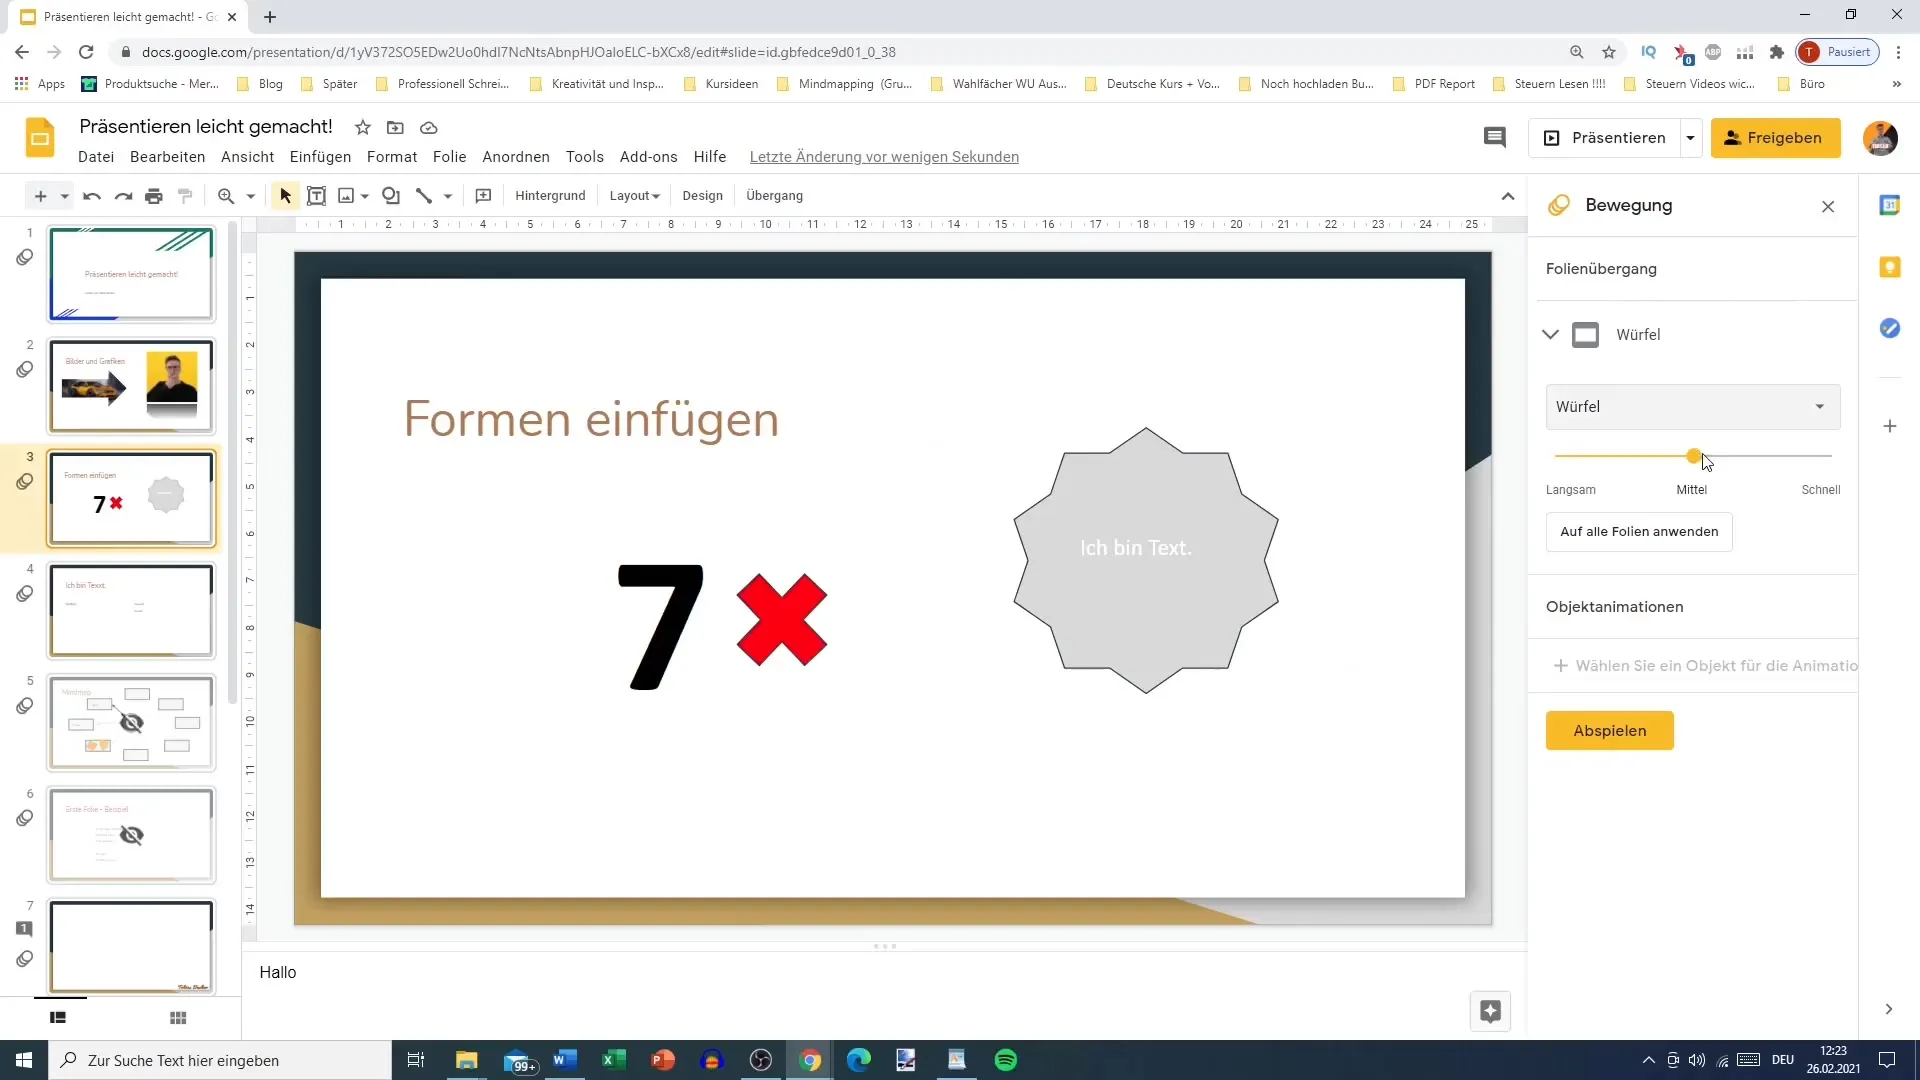Open the insert image dropdown arrow
The image size is (1920, 1080).
coord(365,196)
